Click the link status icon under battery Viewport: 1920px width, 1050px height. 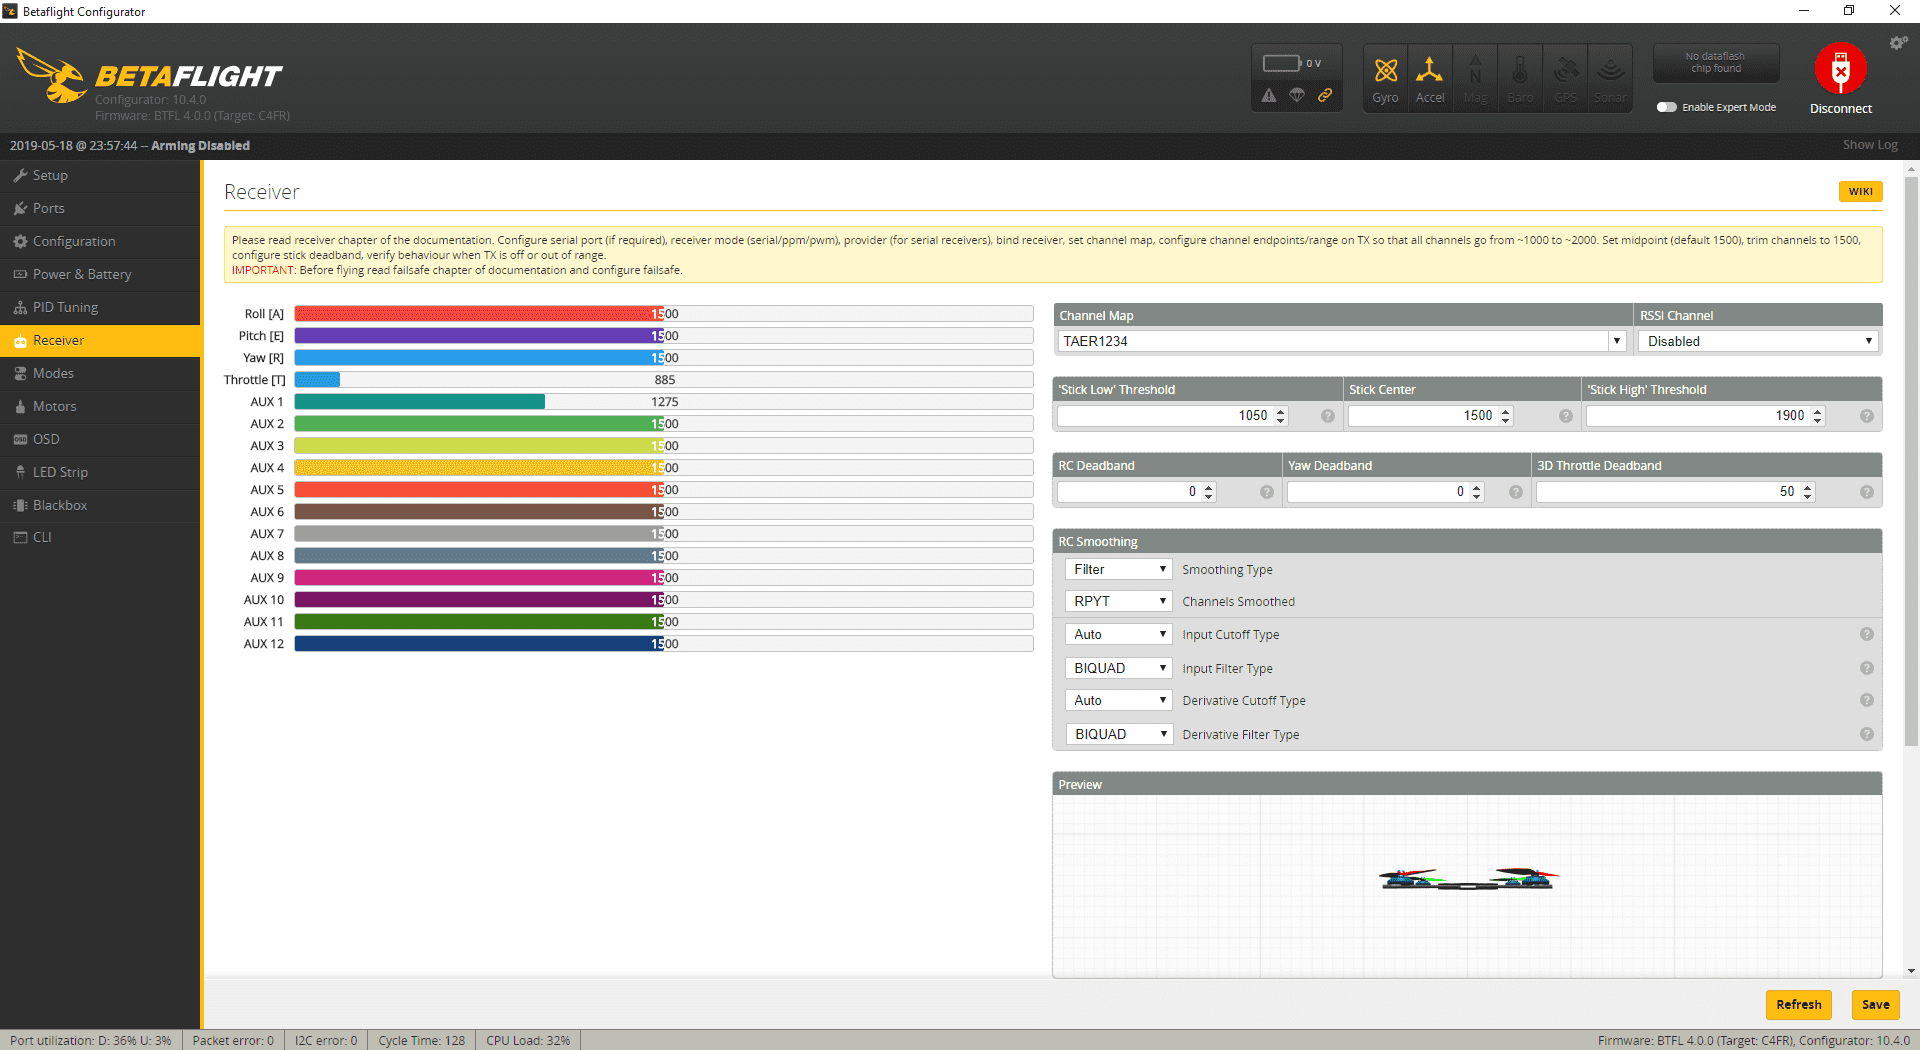(x=1325, y=95)
